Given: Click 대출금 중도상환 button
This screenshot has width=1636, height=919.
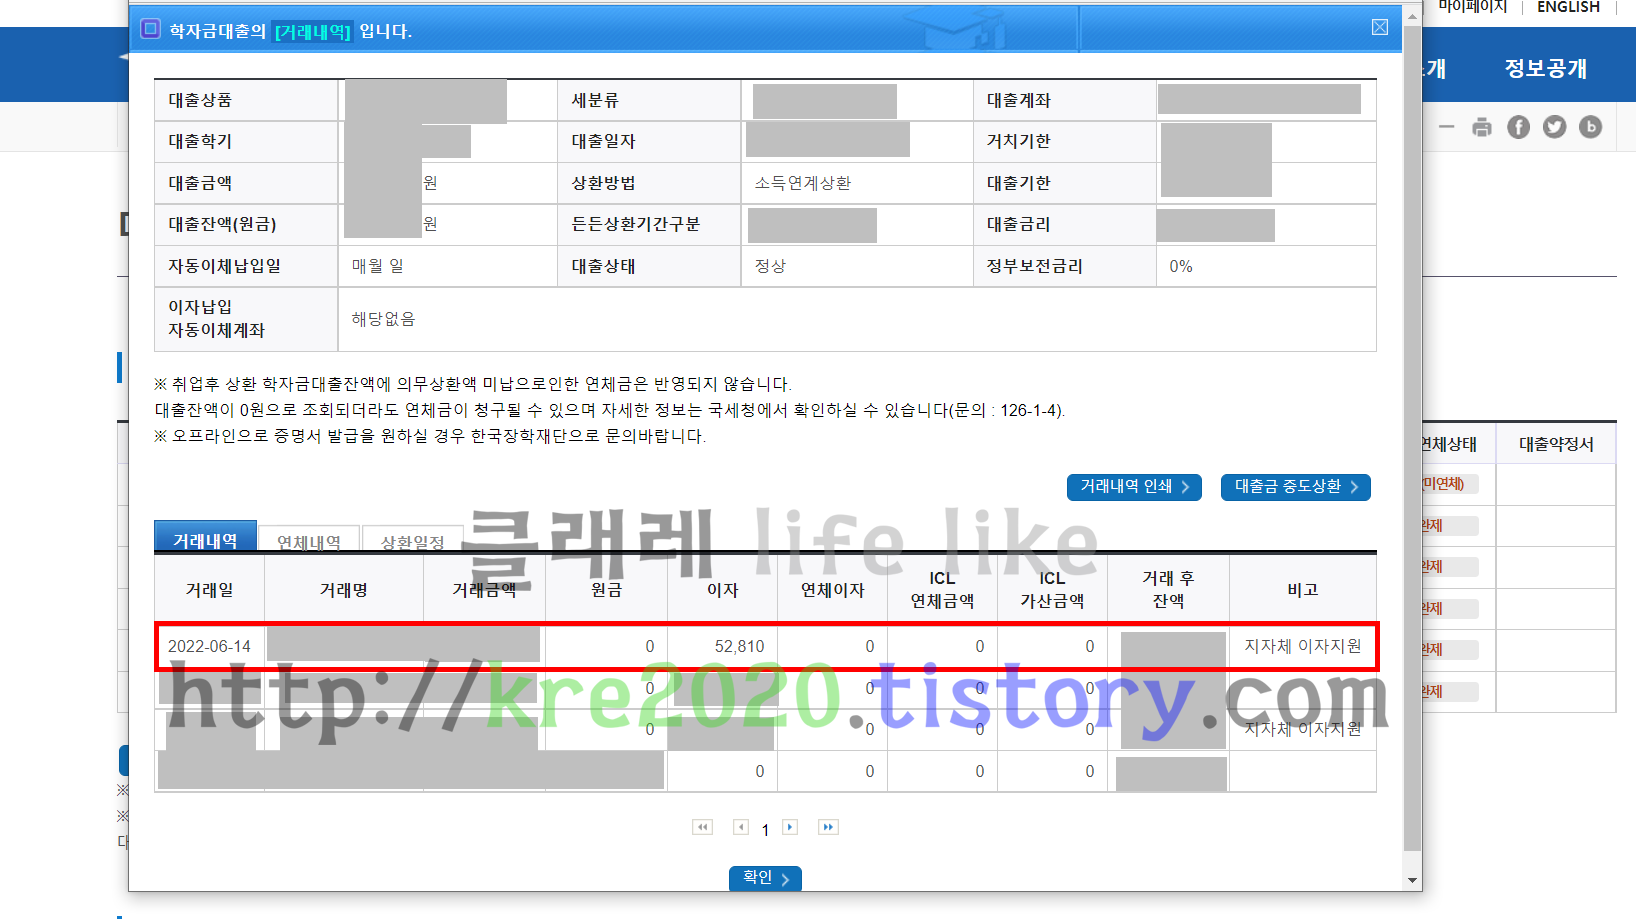Looking at the screenshot, I should pyautogui.click(x=1296, y=487).
